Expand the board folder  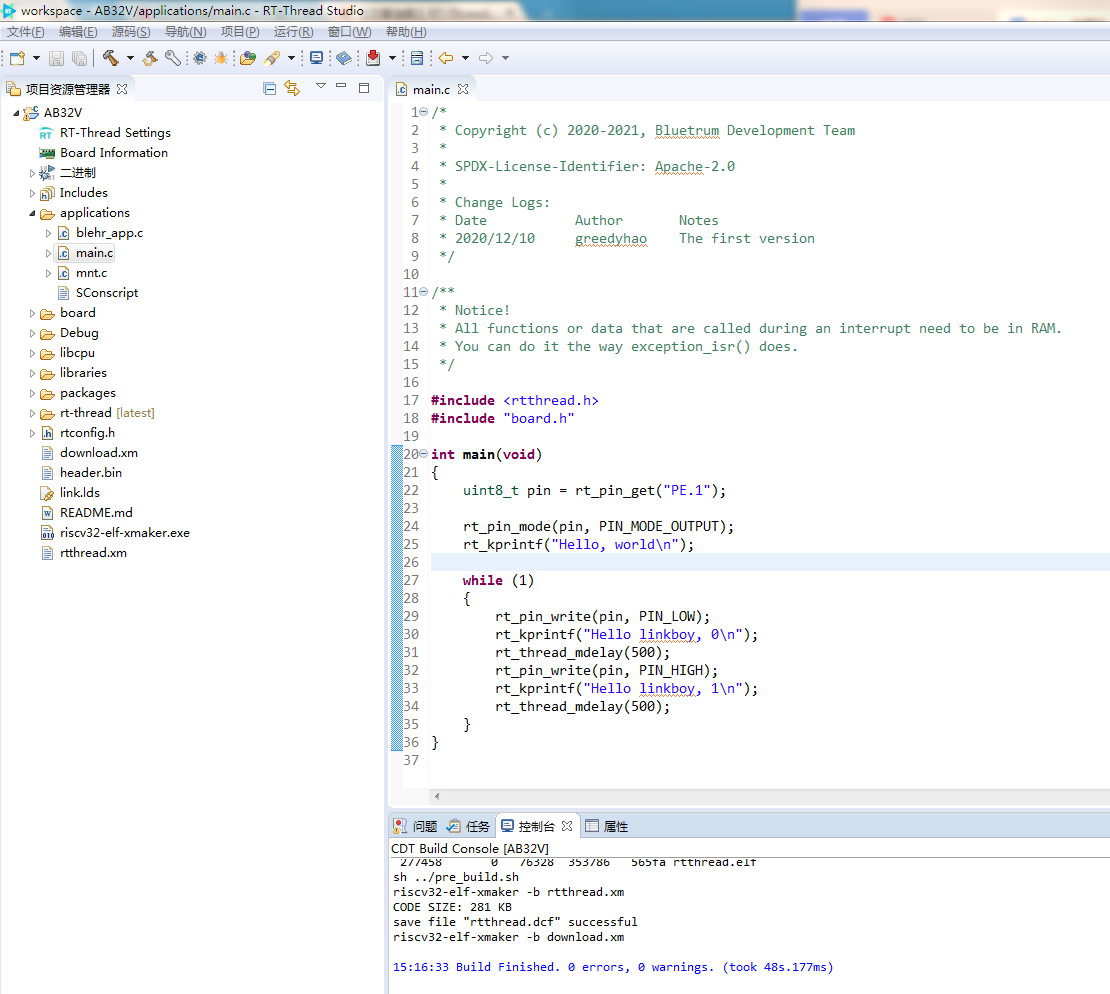(32, 313)
